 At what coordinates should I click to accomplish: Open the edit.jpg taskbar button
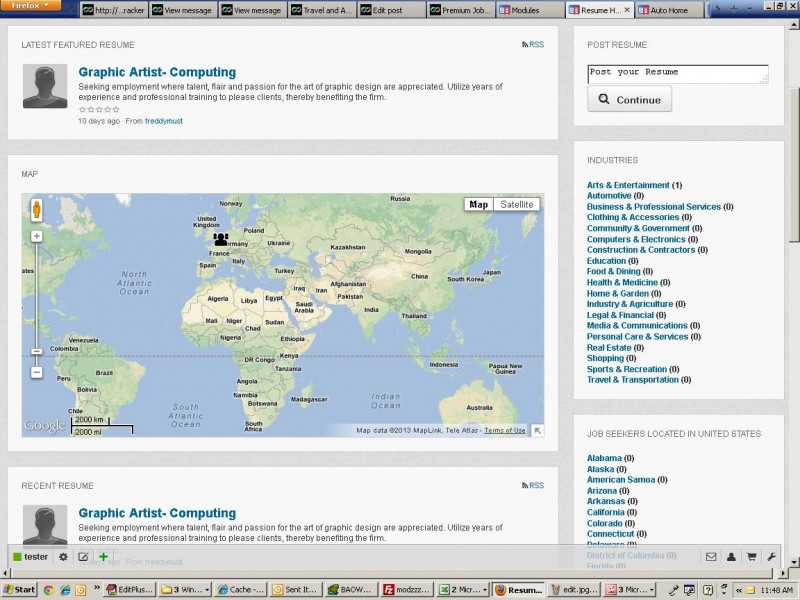573,590
